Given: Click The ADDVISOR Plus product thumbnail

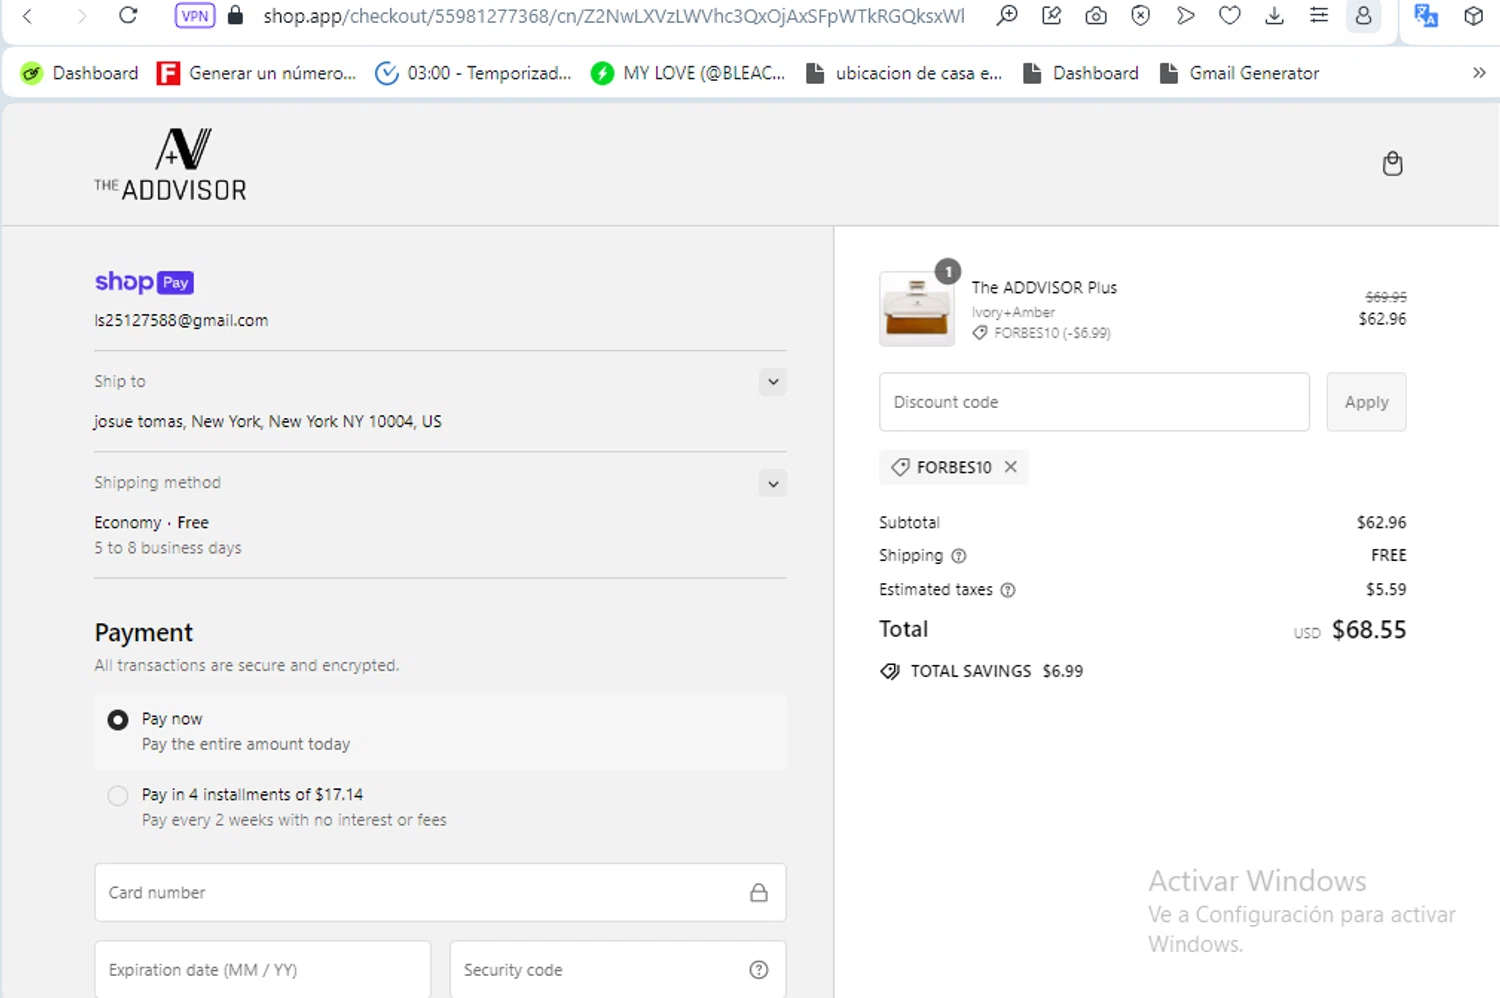Looking at the screenshot, I should coord(917,309).
